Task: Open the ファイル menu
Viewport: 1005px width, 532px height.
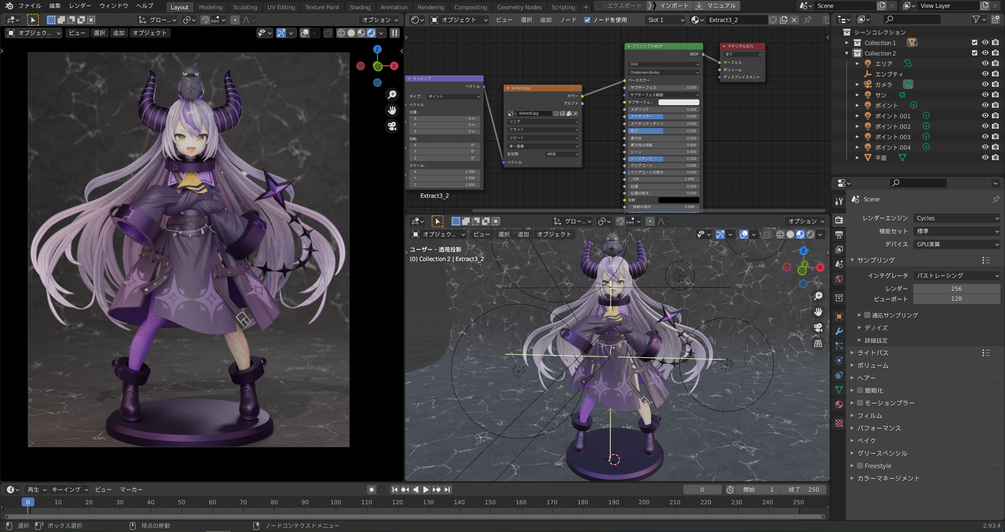Action: 29,6
